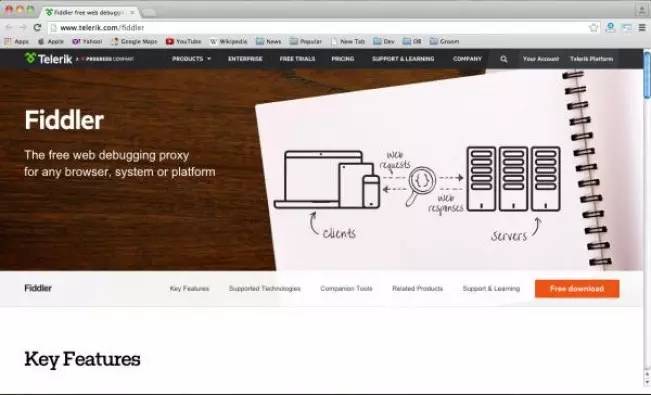Click the Fiddler tab title
The image size is (651, 395).
[x=89, y=13]
